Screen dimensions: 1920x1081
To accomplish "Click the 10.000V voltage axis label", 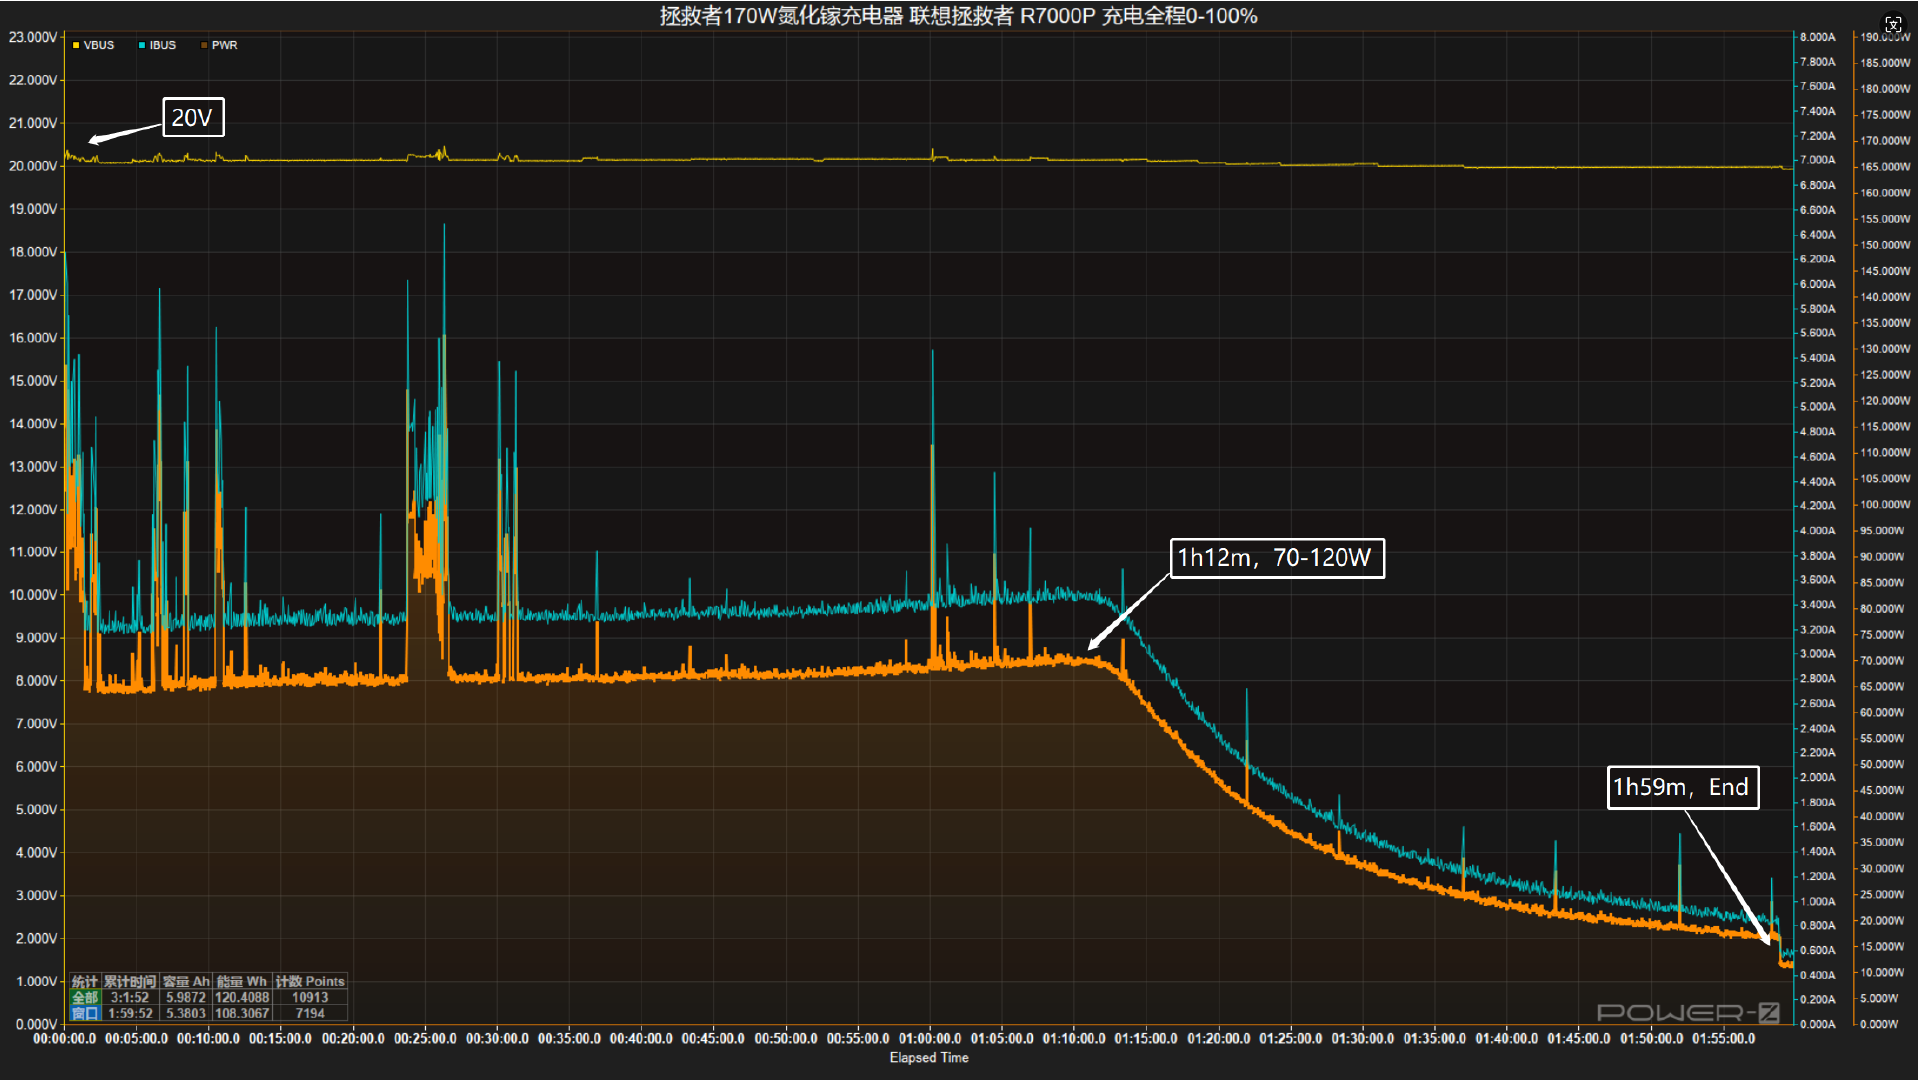I will (x=33, y=595).
